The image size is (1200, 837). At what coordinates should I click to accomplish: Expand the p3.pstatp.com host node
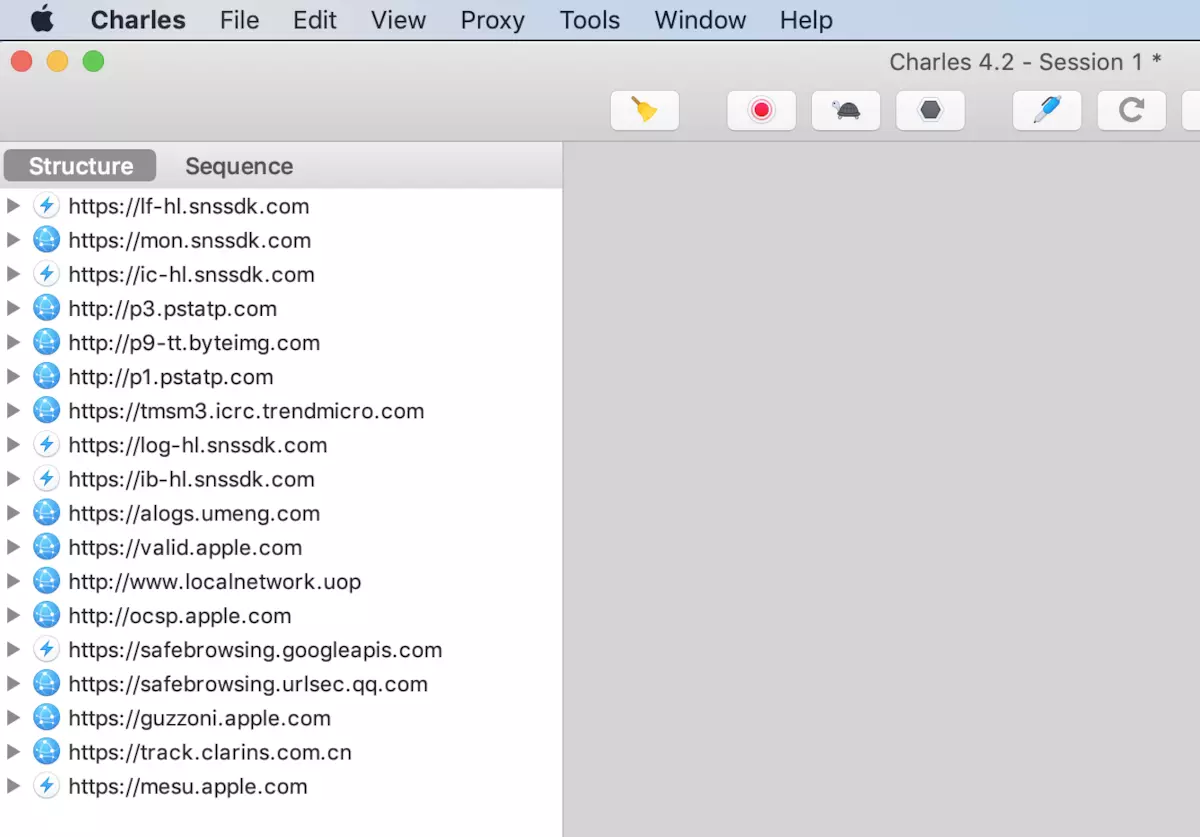pyautogui.click(x=13, y=308)
